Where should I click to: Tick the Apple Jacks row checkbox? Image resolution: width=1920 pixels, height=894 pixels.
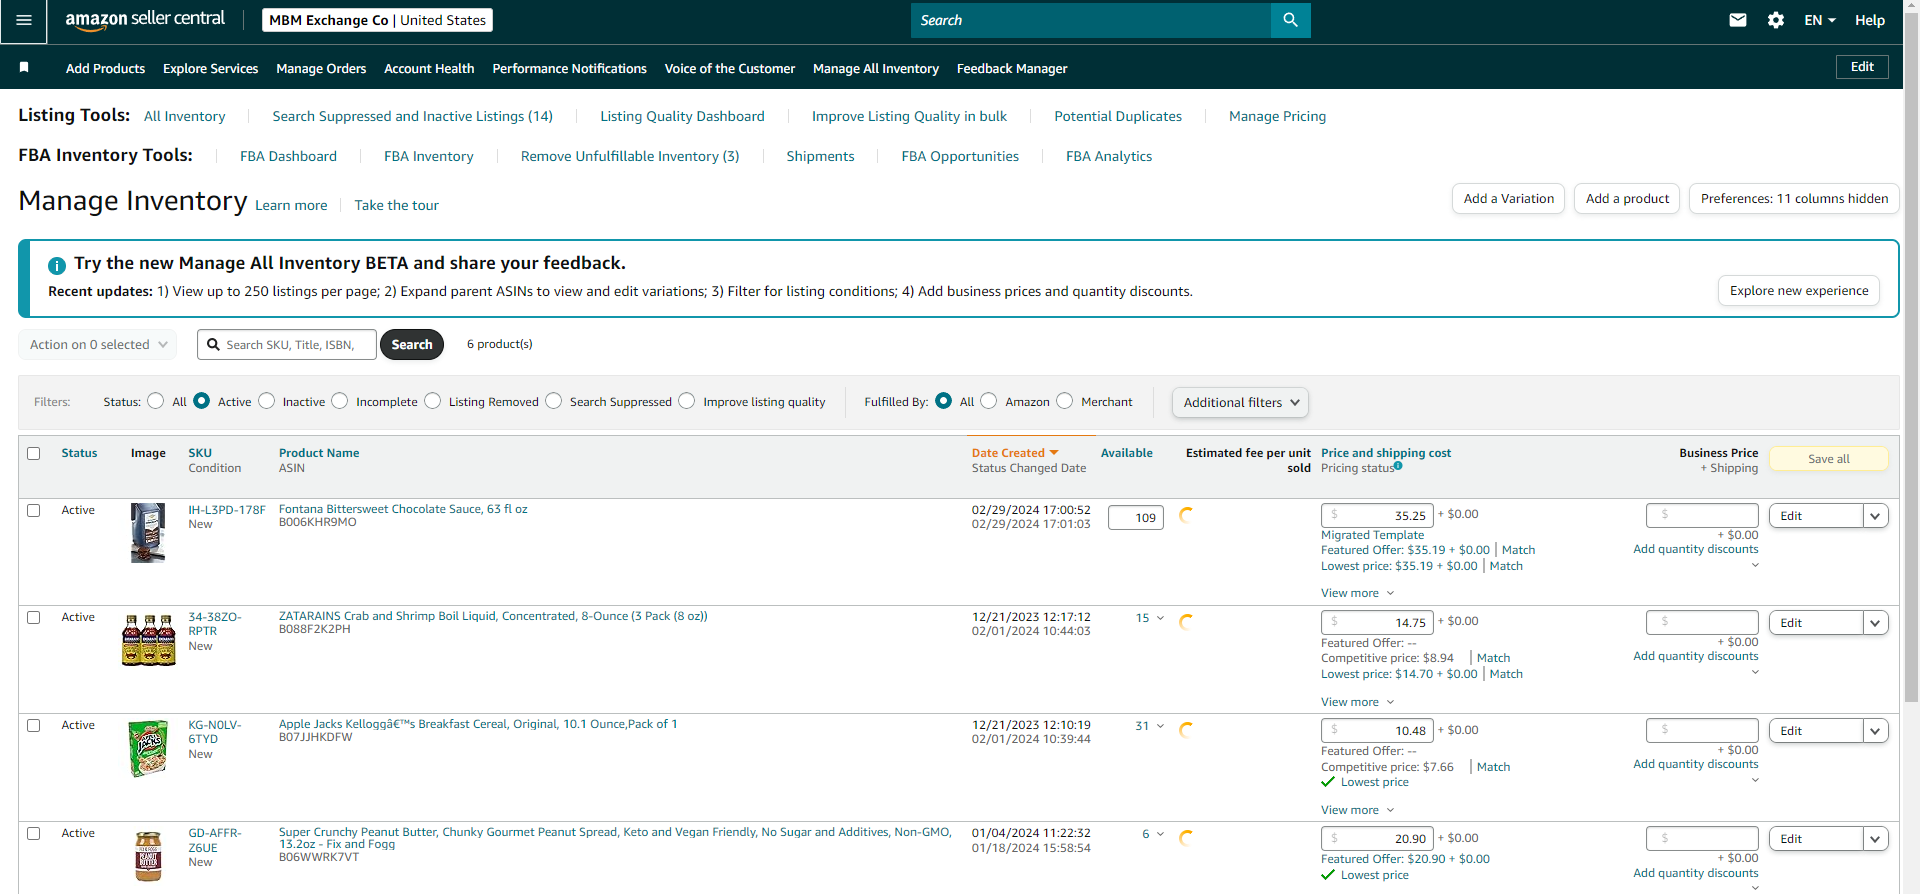pos(34,725)
